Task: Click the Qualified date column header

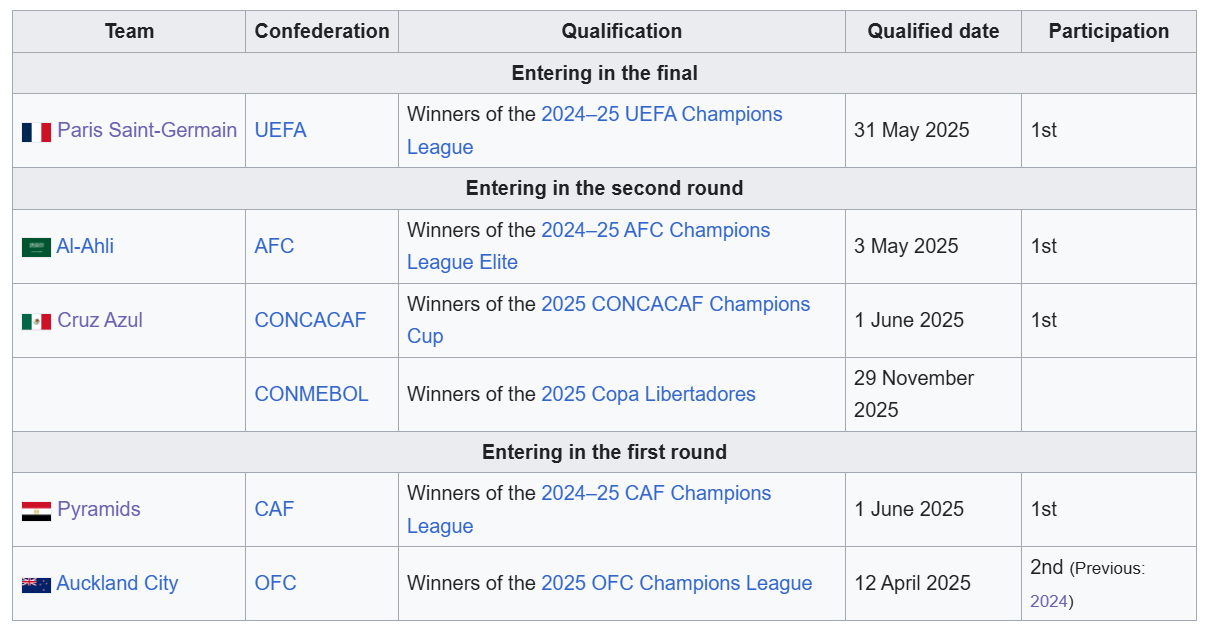Action: pos(933,31)
